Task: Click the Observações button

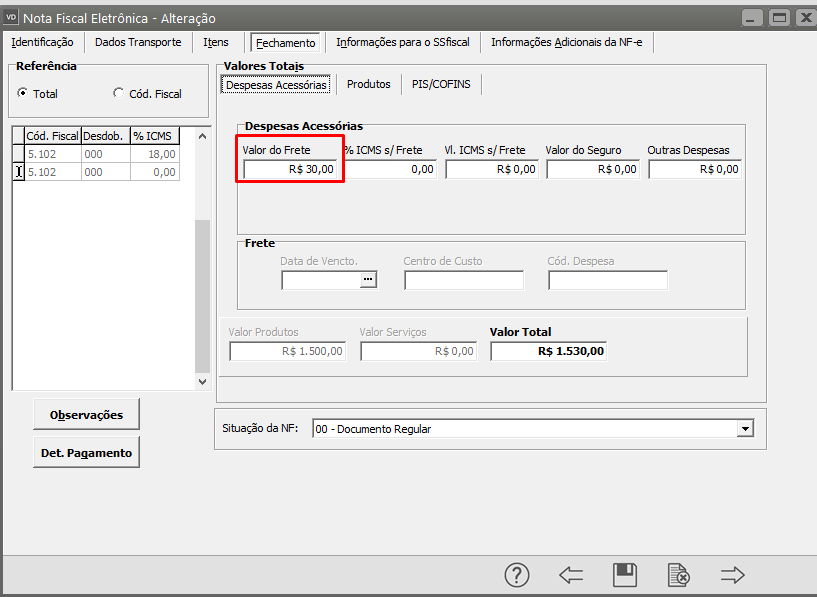Action: (x=86, y=414)
